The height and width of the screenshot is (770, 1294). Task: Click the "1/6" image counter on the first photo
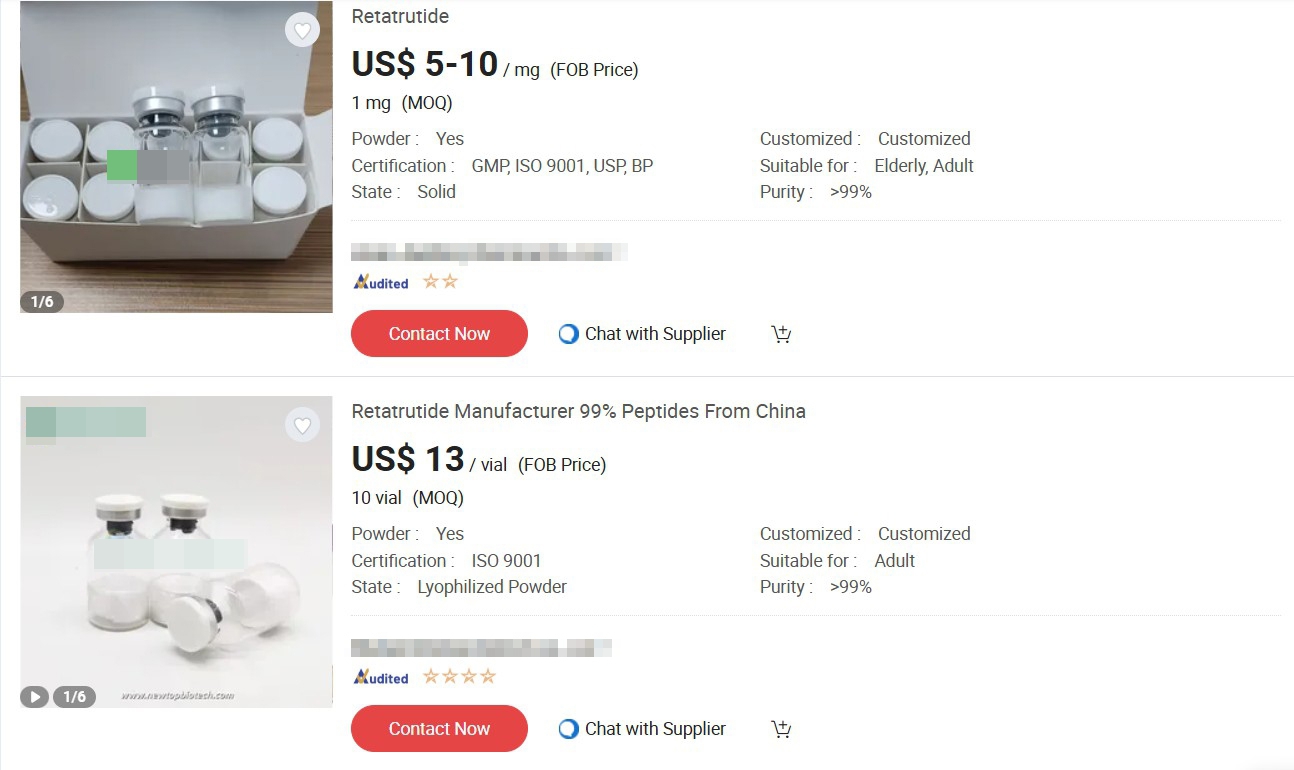tap(42, 300)
